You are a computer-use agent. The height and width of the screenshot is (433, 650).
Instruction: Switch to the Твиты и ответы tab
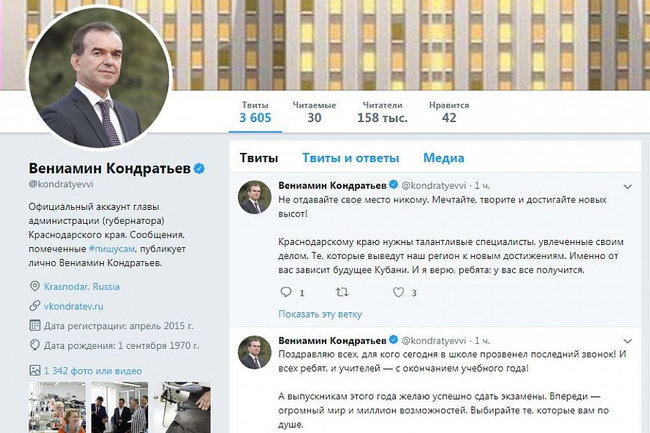(x=350, y=158)
